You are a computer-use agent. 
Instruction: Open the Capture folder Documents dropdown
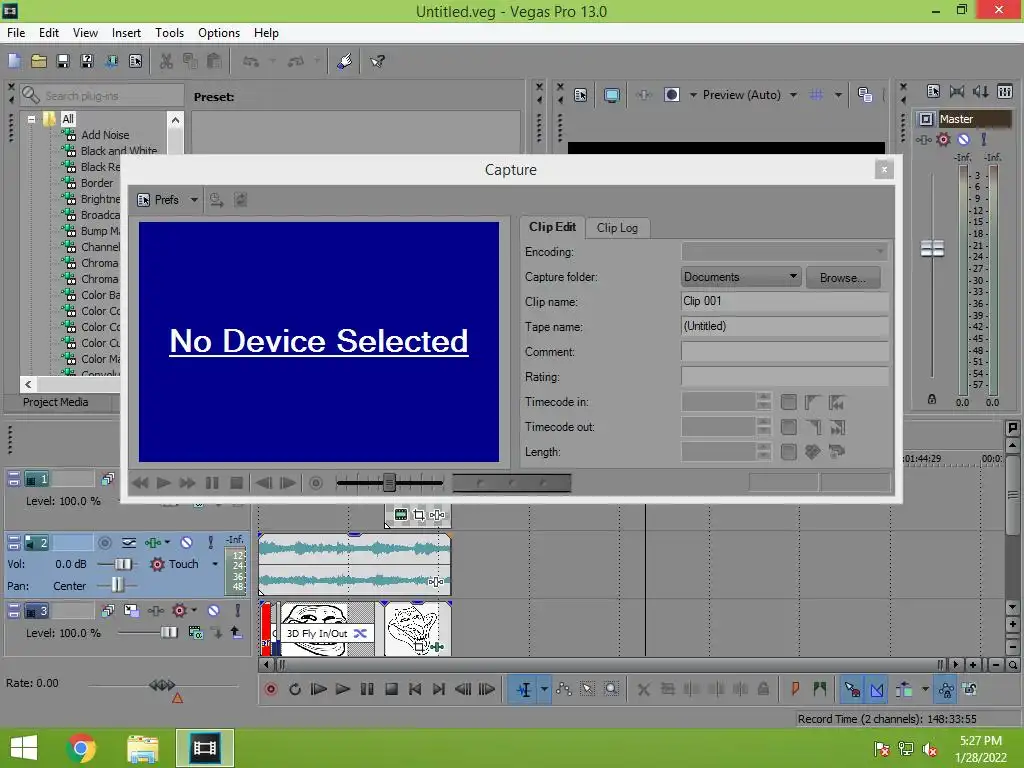741,277
